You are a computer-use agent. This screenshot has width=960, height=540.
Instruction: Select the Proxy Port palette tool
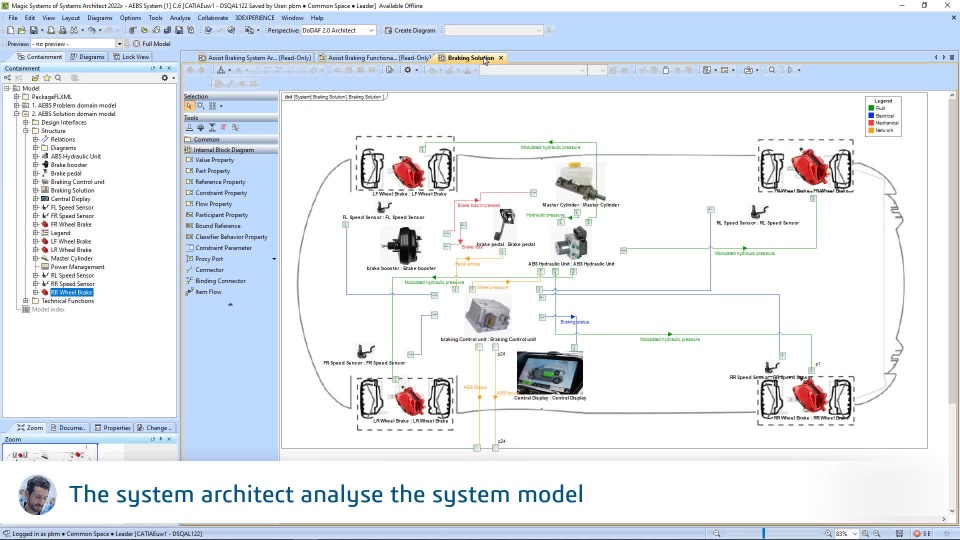(209, 259)
